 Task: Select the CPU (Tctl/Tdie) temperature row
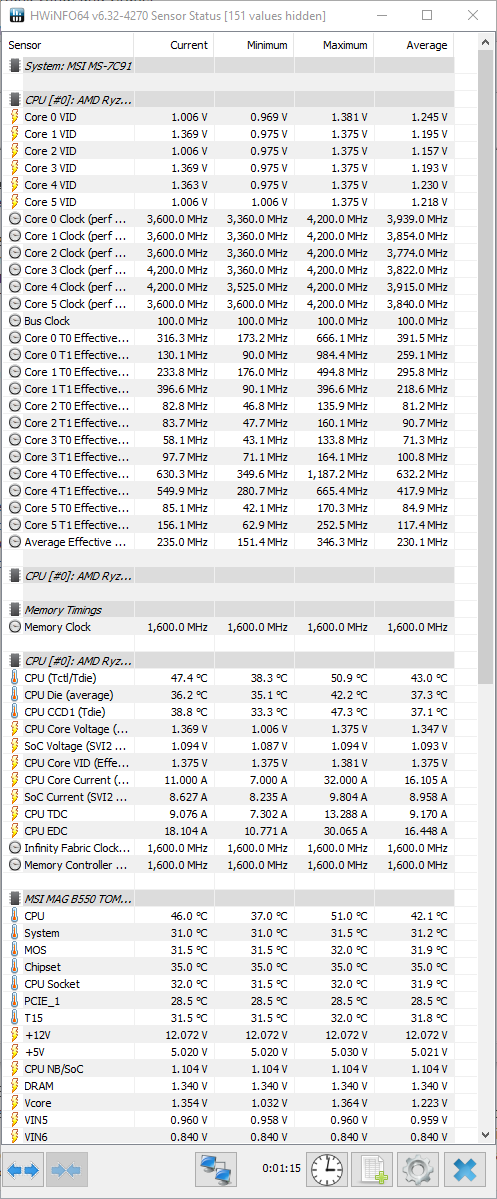point(229,677)
